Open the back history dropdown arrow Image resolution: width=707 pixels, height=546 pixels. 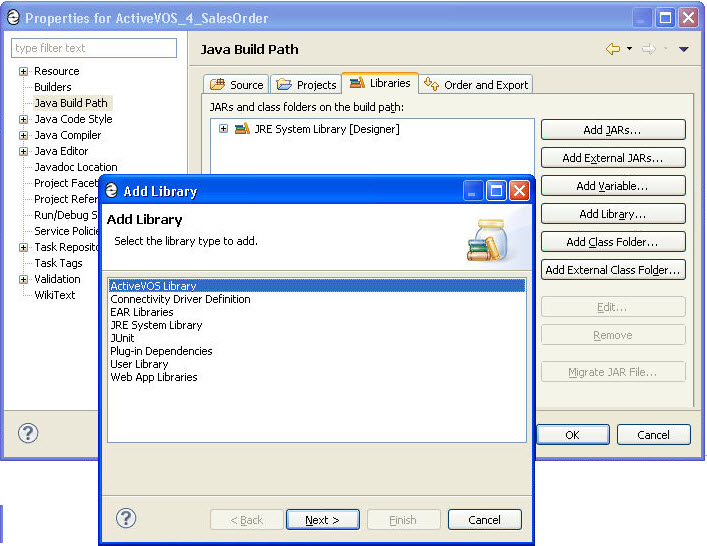click(629, 48)
